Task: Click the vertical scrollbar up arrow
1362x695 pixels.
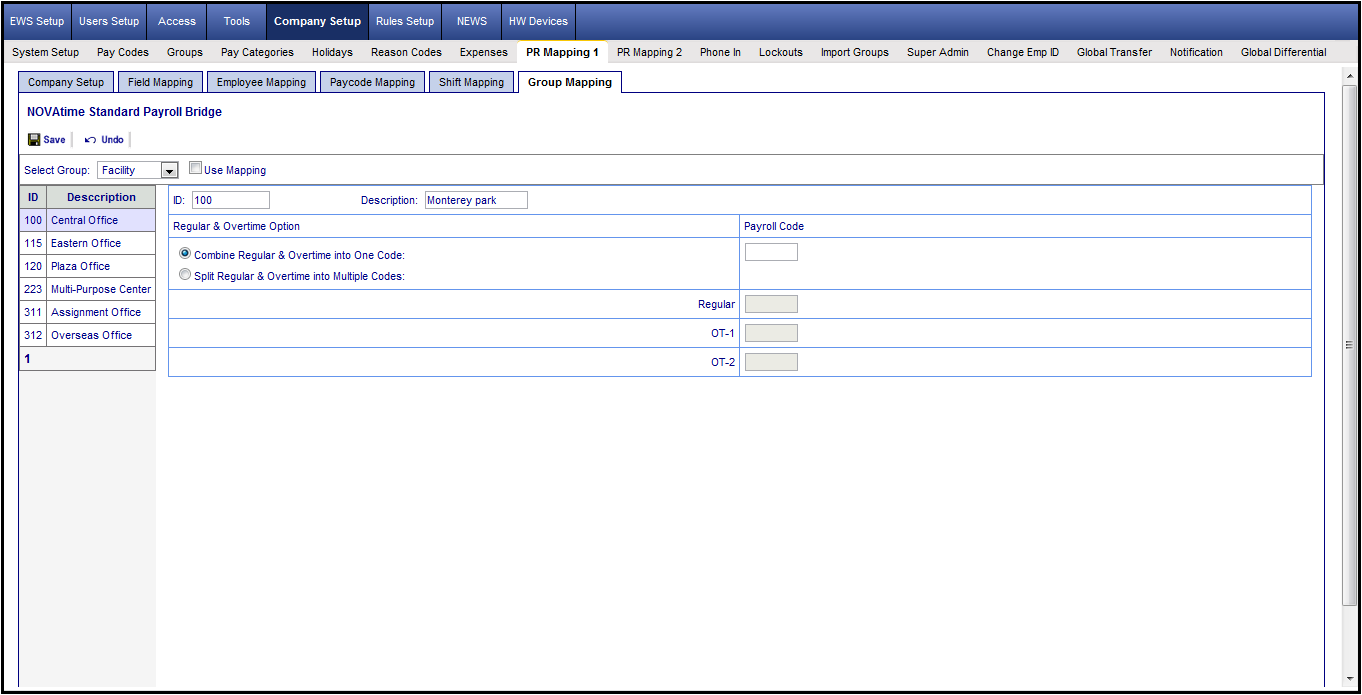Action: click(1349, 76)
